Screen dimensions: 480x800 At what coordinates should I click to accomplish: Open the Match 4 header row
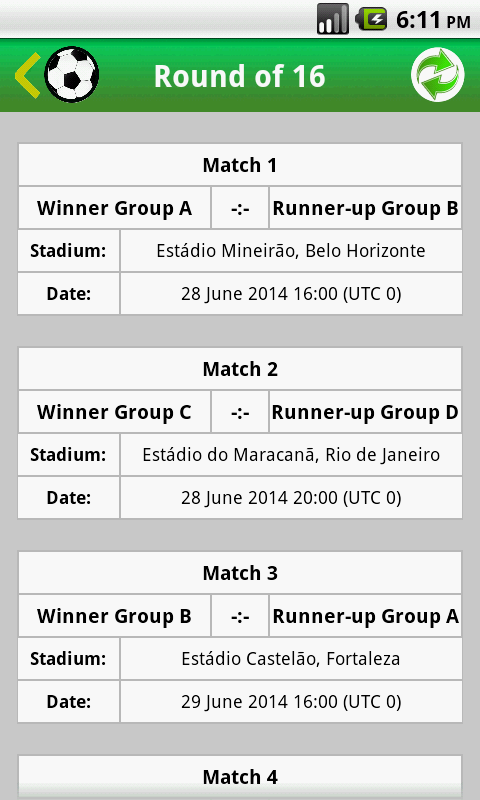click(x=240, y=777)
